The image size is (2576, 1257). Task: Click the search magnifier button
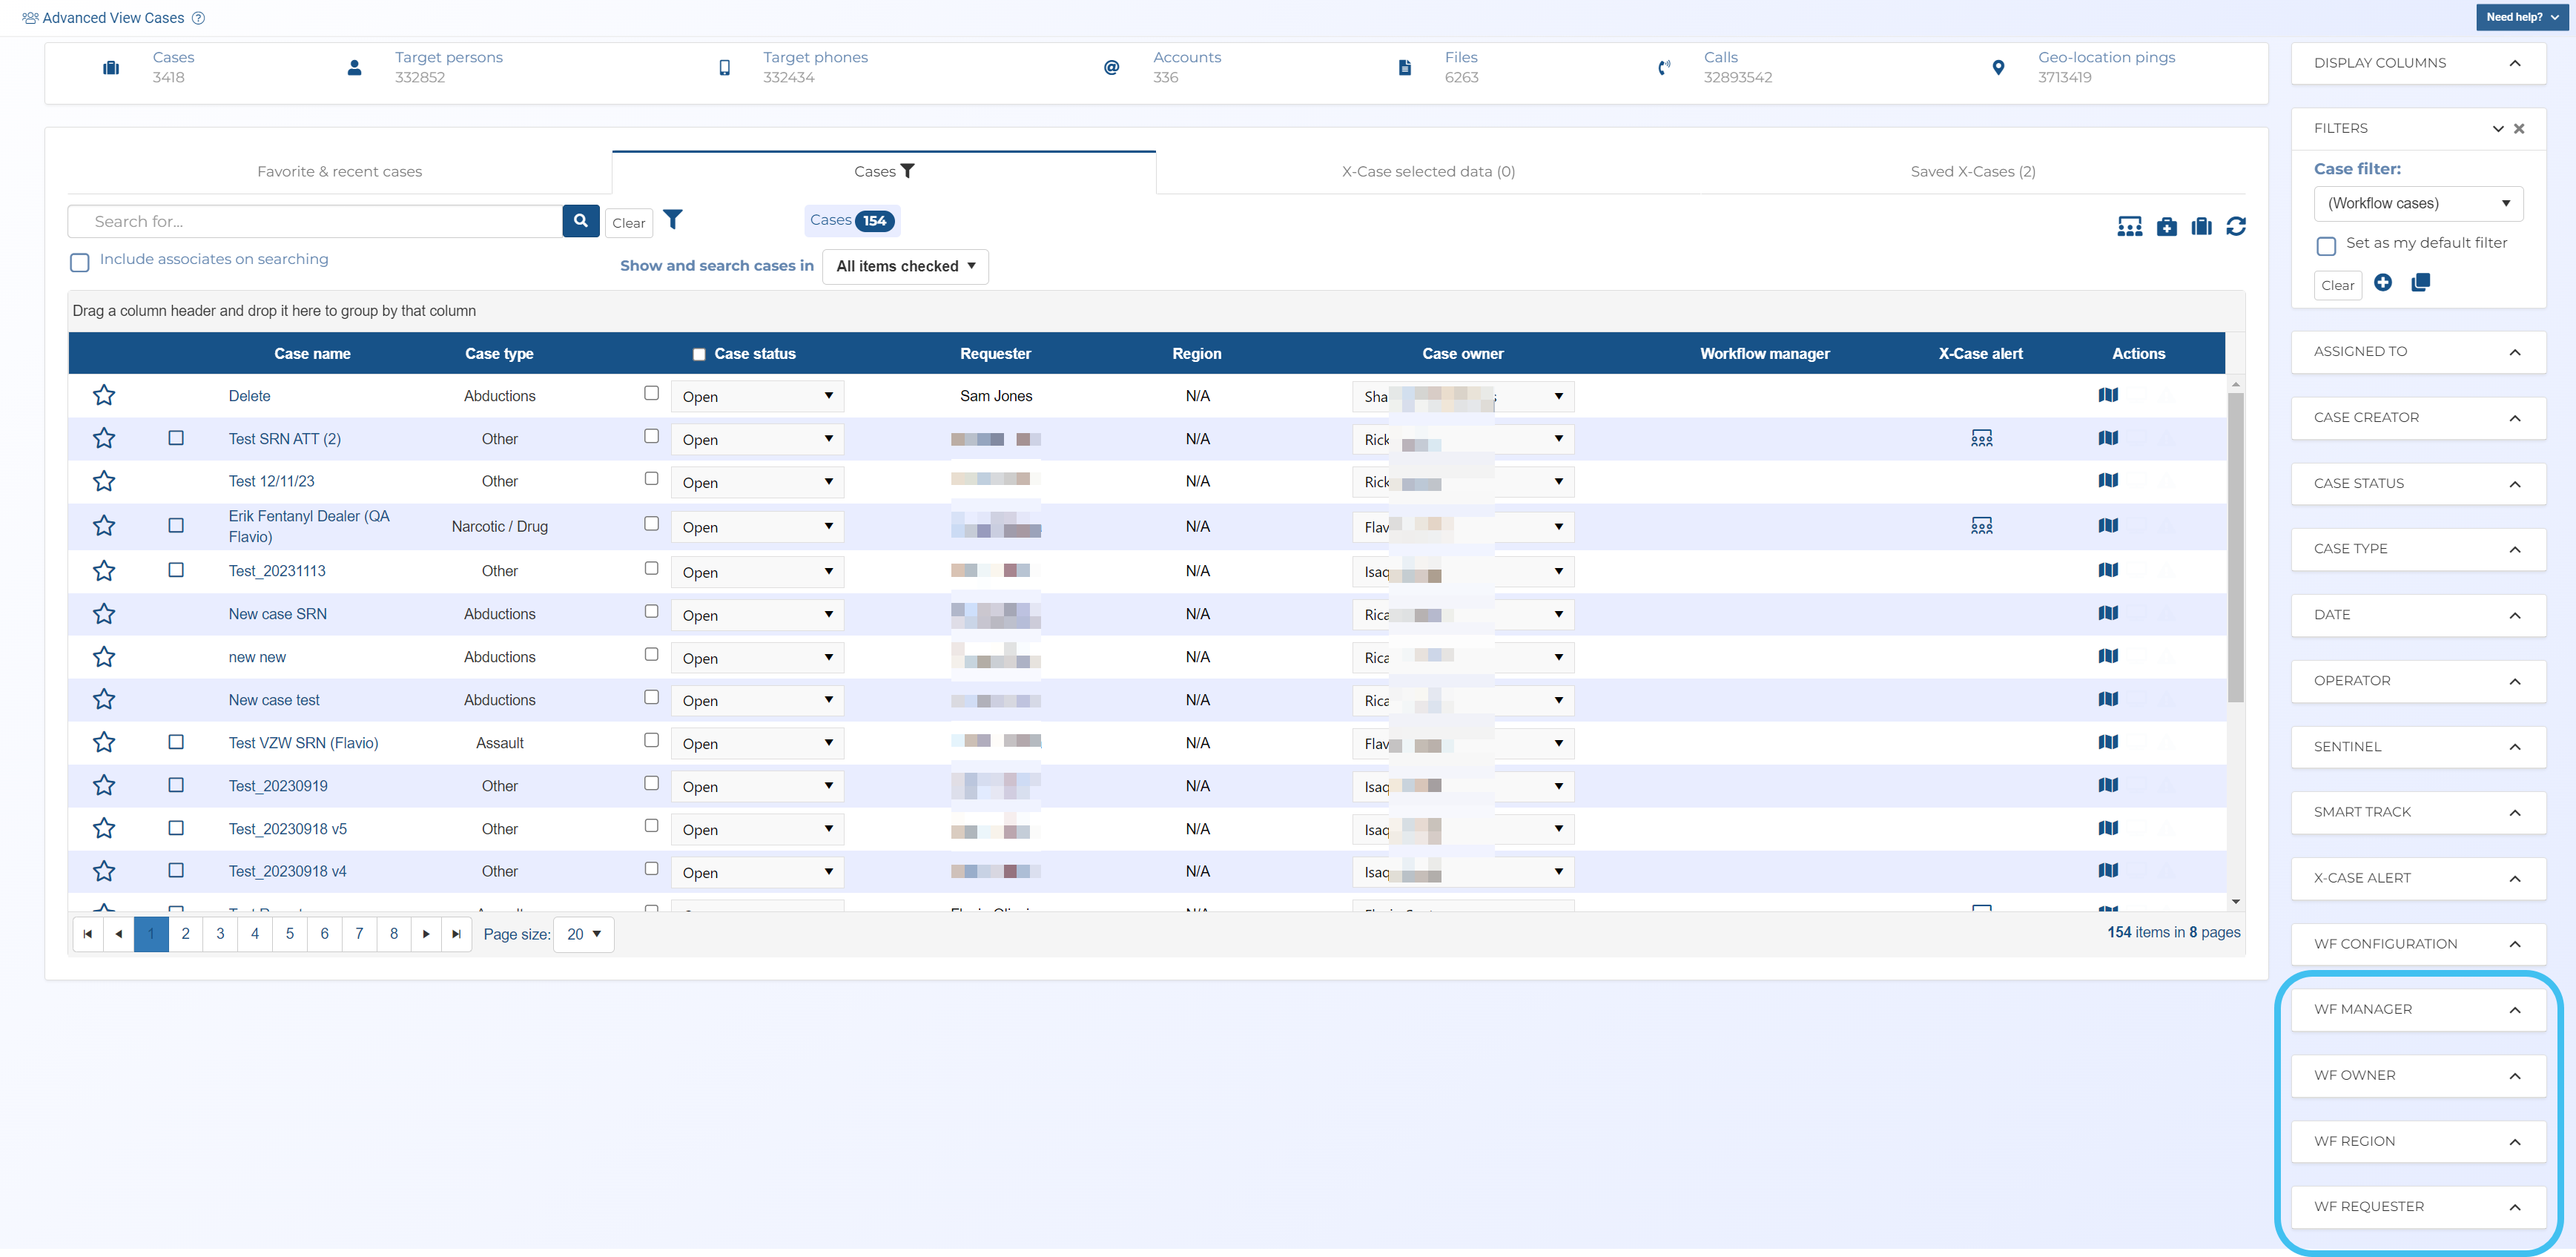click(x=581, y=221)
